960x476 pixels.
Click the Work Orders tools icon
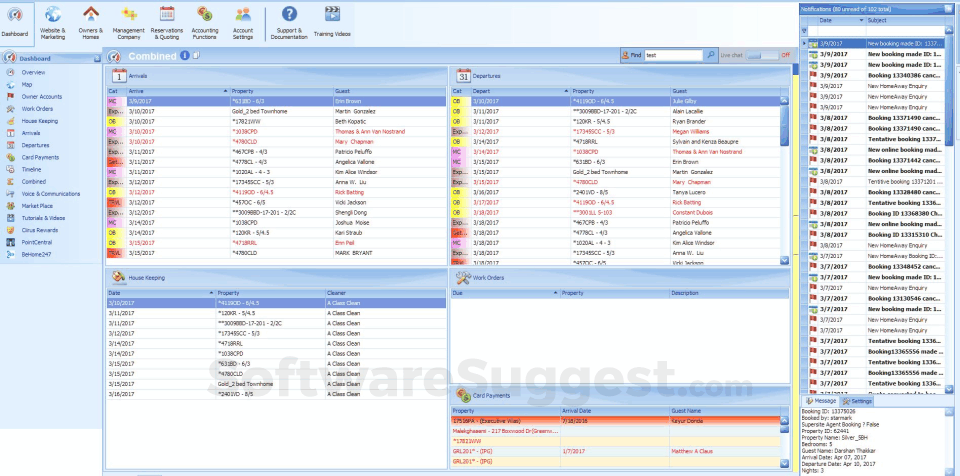[463, 278]
